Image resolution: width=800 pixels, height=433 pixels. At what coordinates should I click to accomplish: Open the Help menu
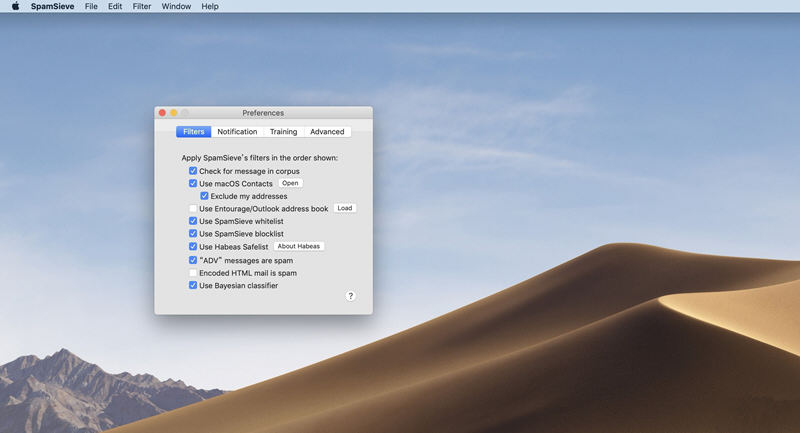(x=210, y=6)
